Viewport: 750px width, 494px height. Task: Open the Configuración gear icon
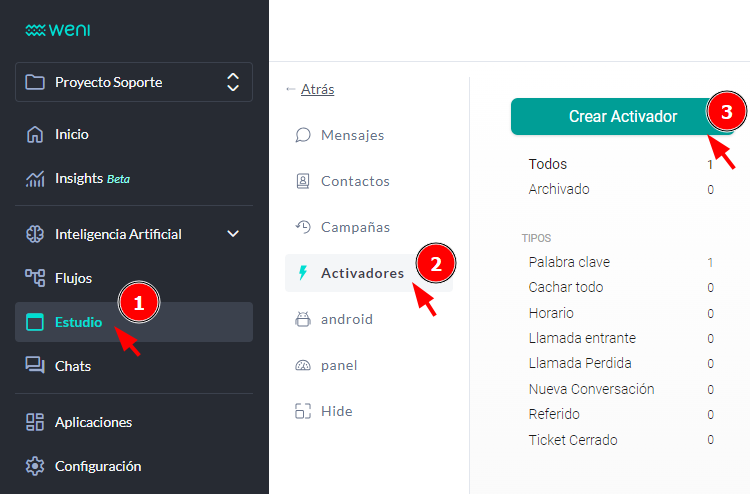click(35, 466)
